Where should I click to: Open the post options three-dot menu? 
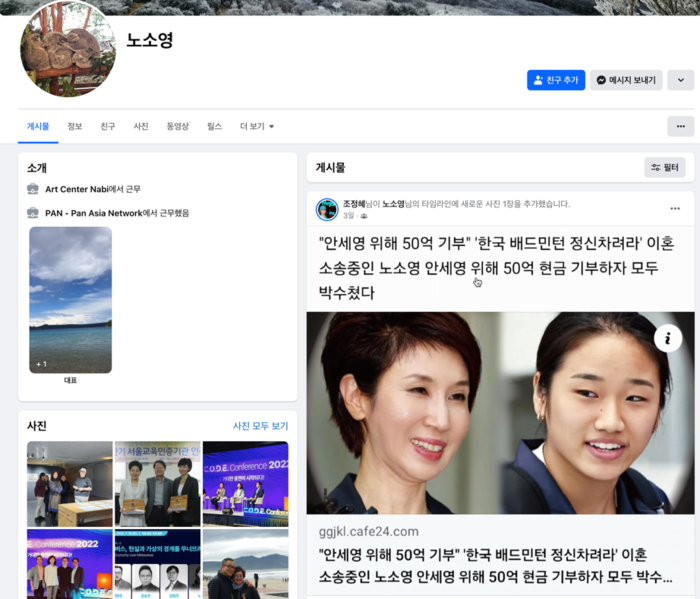point(675,208)
